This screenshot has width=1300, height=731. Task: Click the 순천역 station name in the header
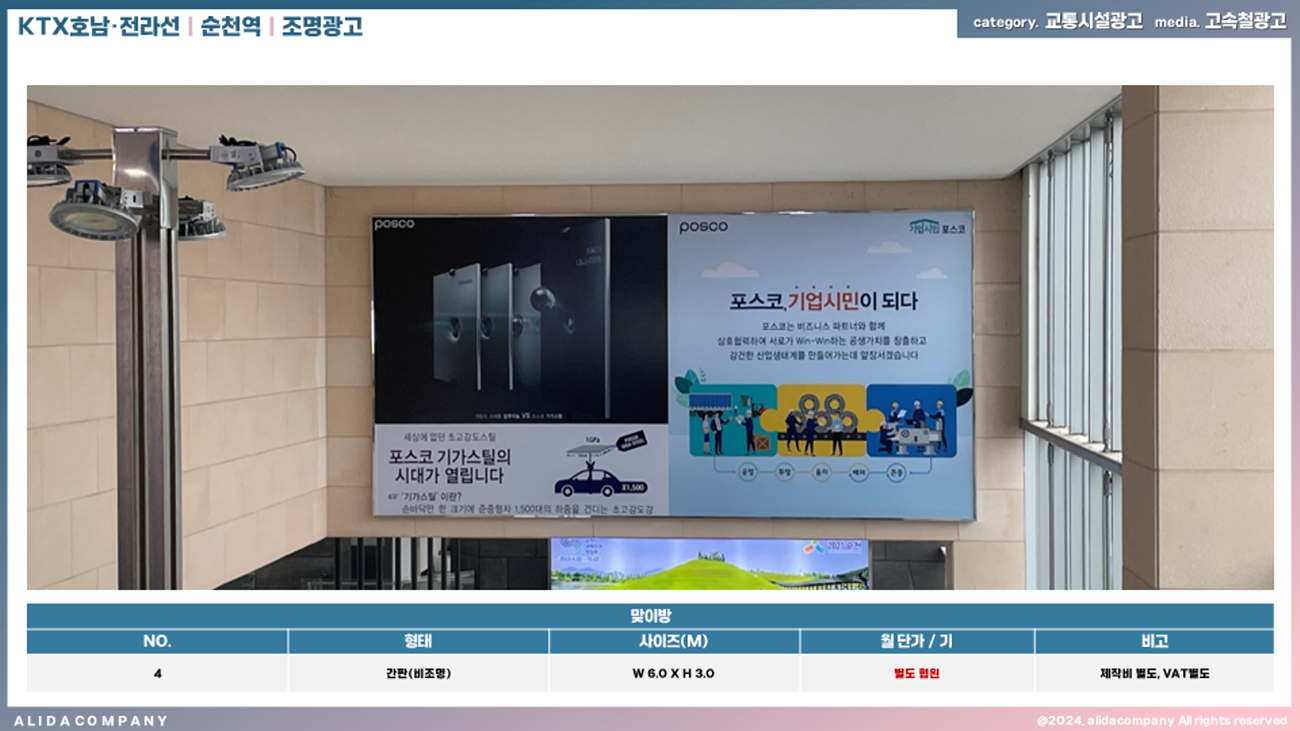[x=229, y=26]
